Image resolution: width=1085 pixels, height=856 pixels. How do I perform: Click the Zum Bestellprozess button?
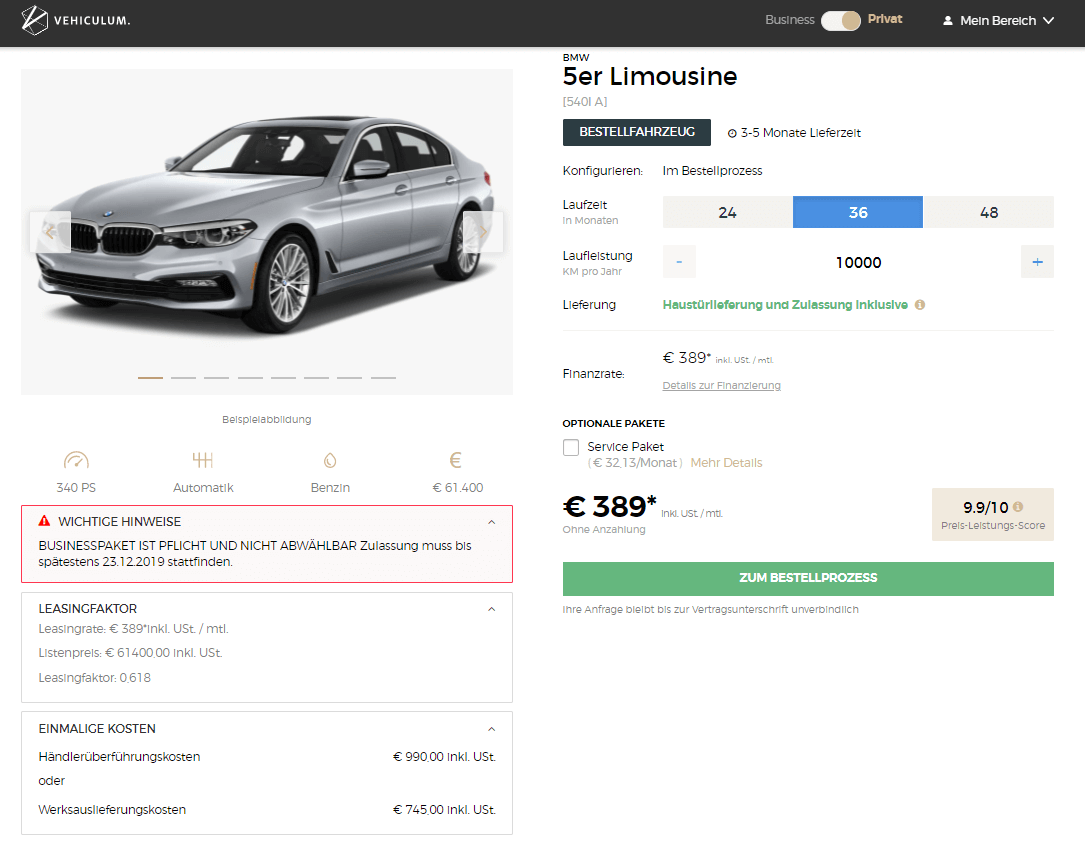(x=808, y=579)
